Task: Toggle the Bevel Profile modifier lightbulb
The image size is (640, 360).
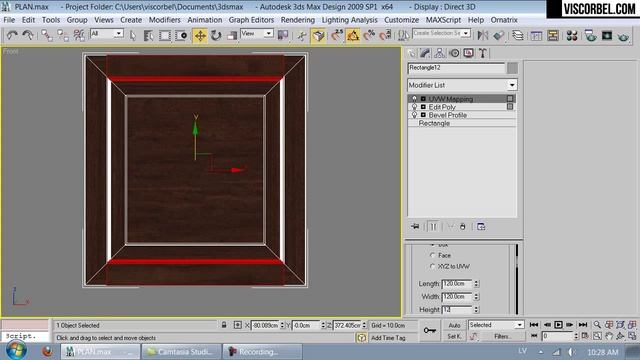Action: click(414, 115)
